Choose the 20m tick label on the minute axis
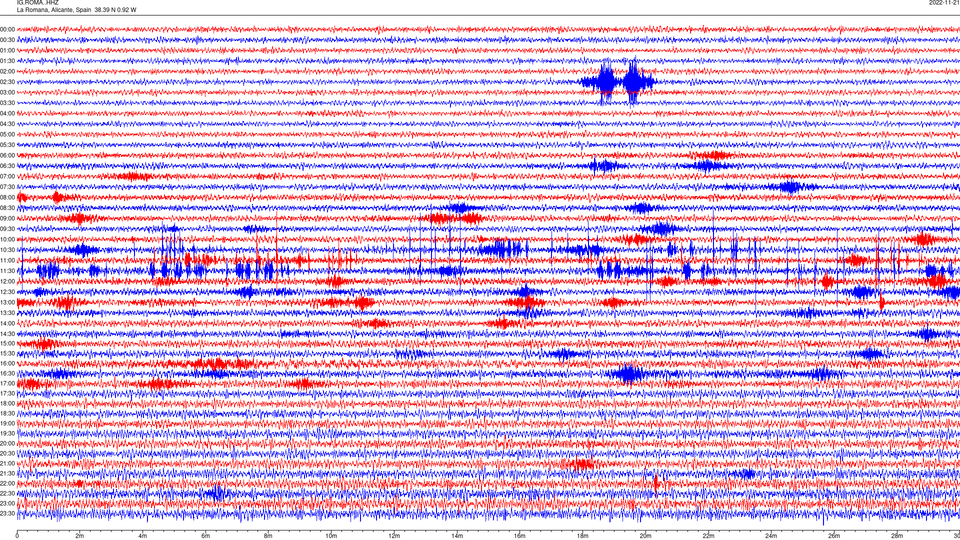This screenshot has height=540, width=960. (x=645, y=536)
